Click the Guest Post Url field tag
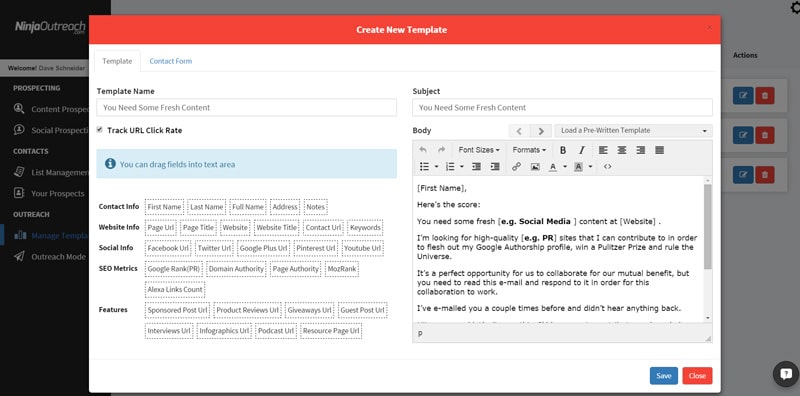800x396 pixels. 362,310
